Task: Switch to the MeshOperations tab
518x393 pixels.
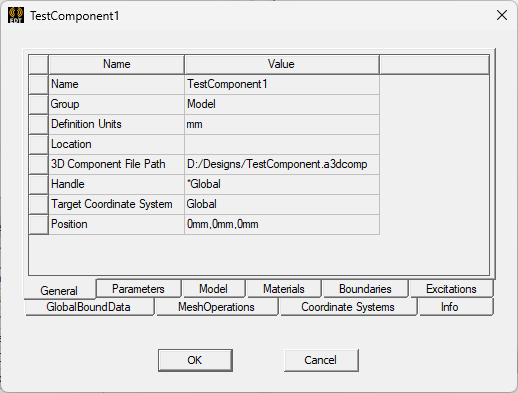Action: click(x=216, y=307)
